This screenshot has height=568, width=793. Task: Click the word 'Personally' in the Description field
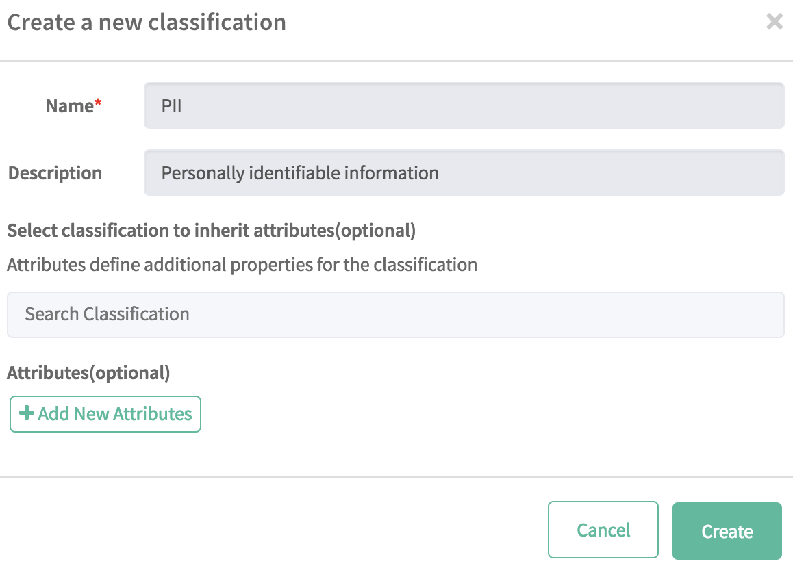201,173
